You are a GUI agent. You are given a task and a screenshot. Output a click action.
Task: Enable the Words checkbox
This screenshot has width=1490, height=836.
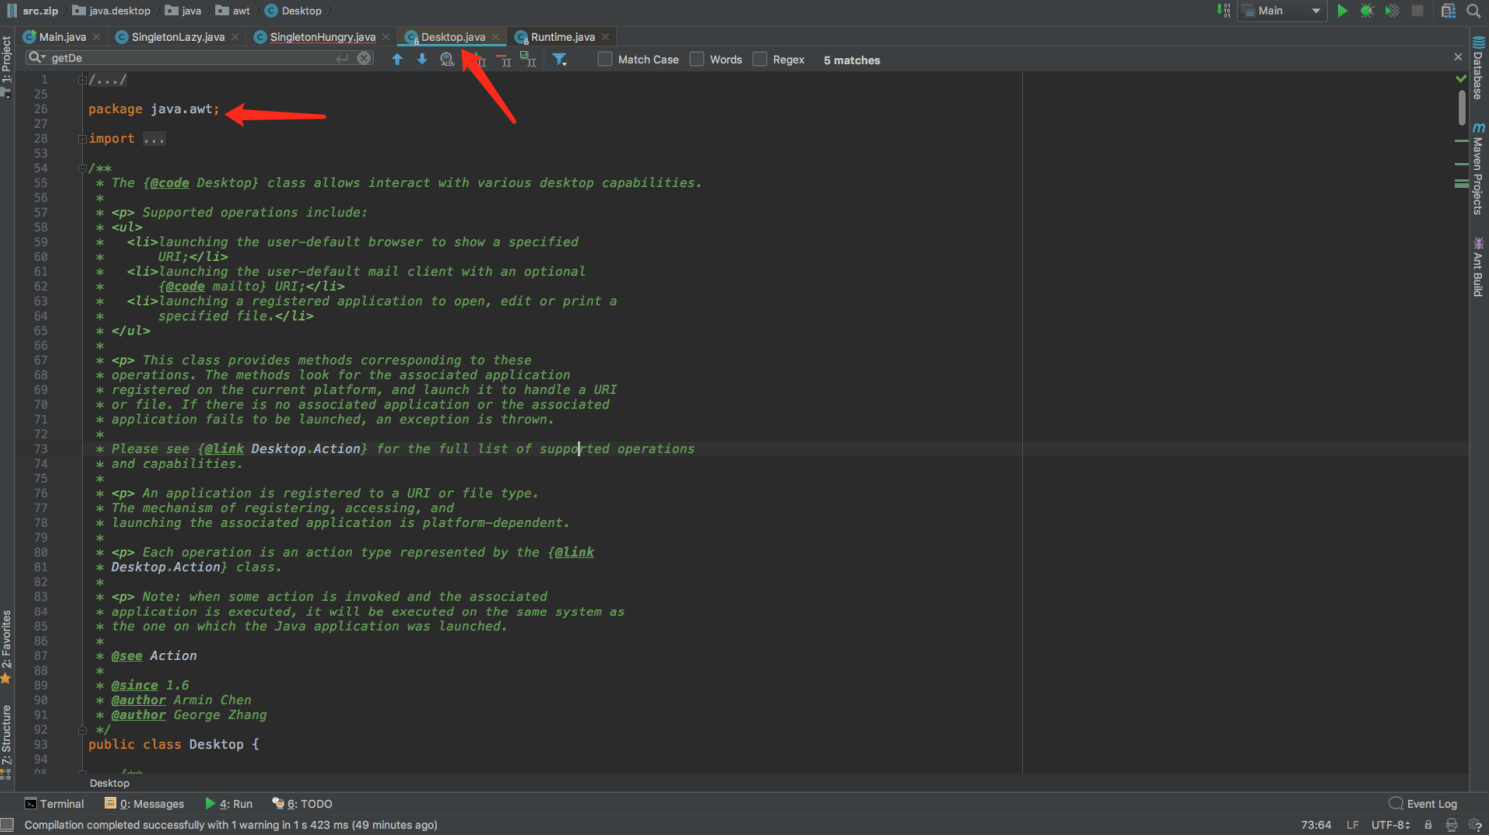(697, 60)
